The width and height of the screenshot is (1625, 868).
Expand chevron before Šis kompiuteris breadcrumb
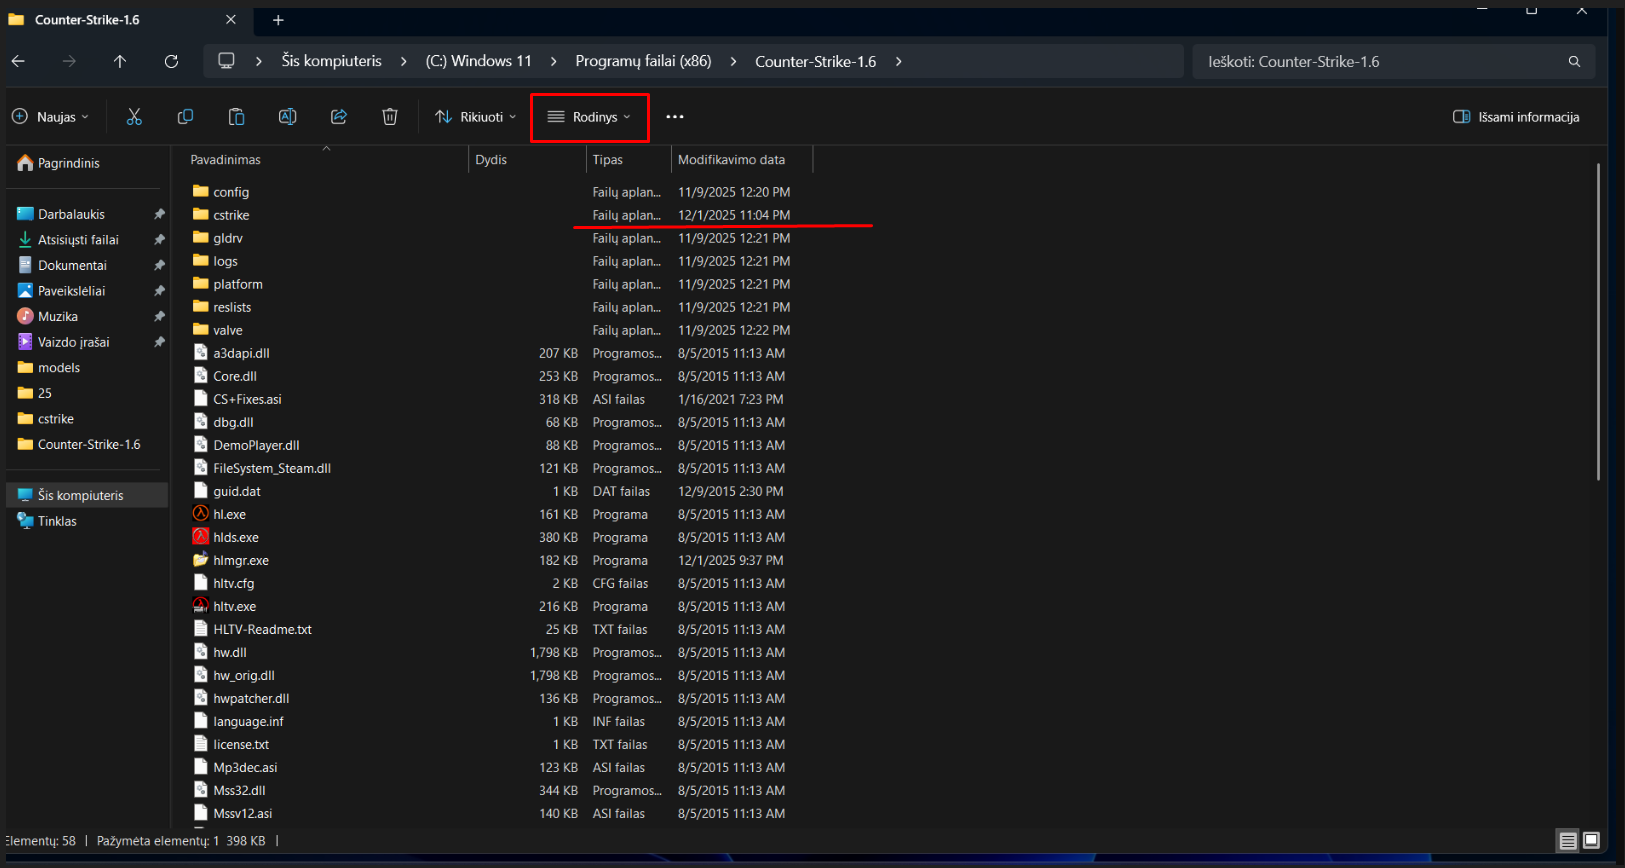coord(259,61)
